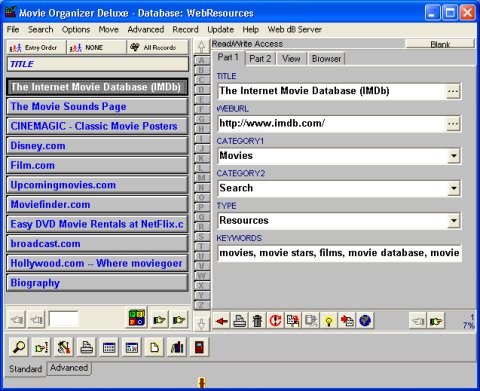Click next-page green hand beside colorful grid
The width and height of the screenshot is (480, 391).
coord(159,320)
